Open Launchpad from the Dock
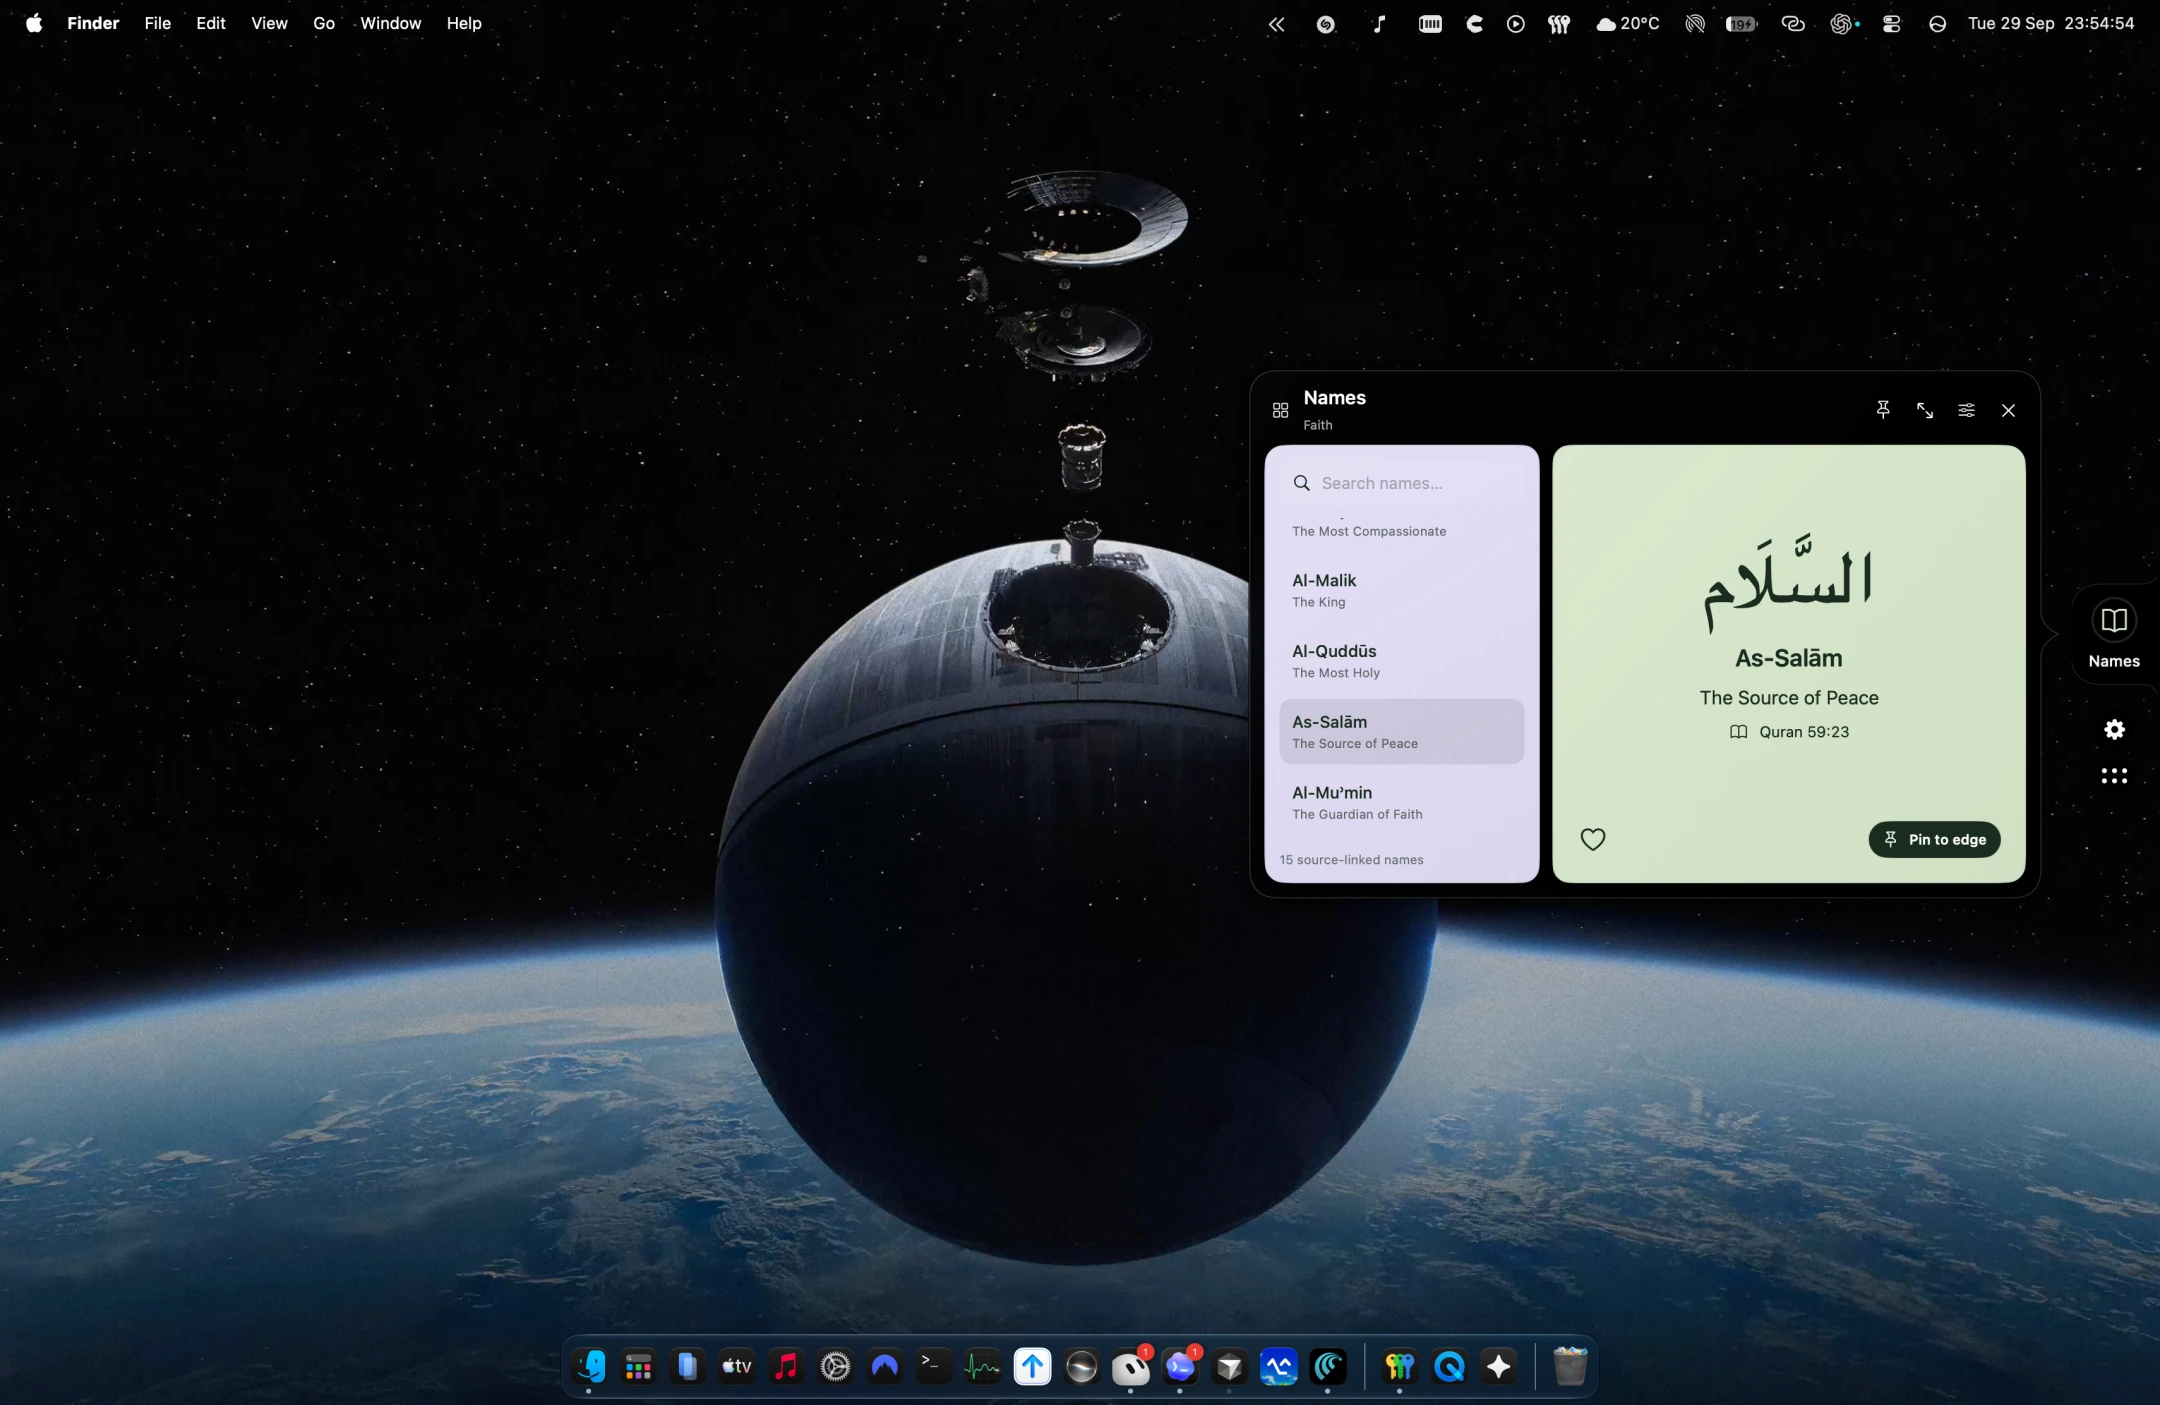This screenshot has width=2160, height=1405. click(638, 1366)
